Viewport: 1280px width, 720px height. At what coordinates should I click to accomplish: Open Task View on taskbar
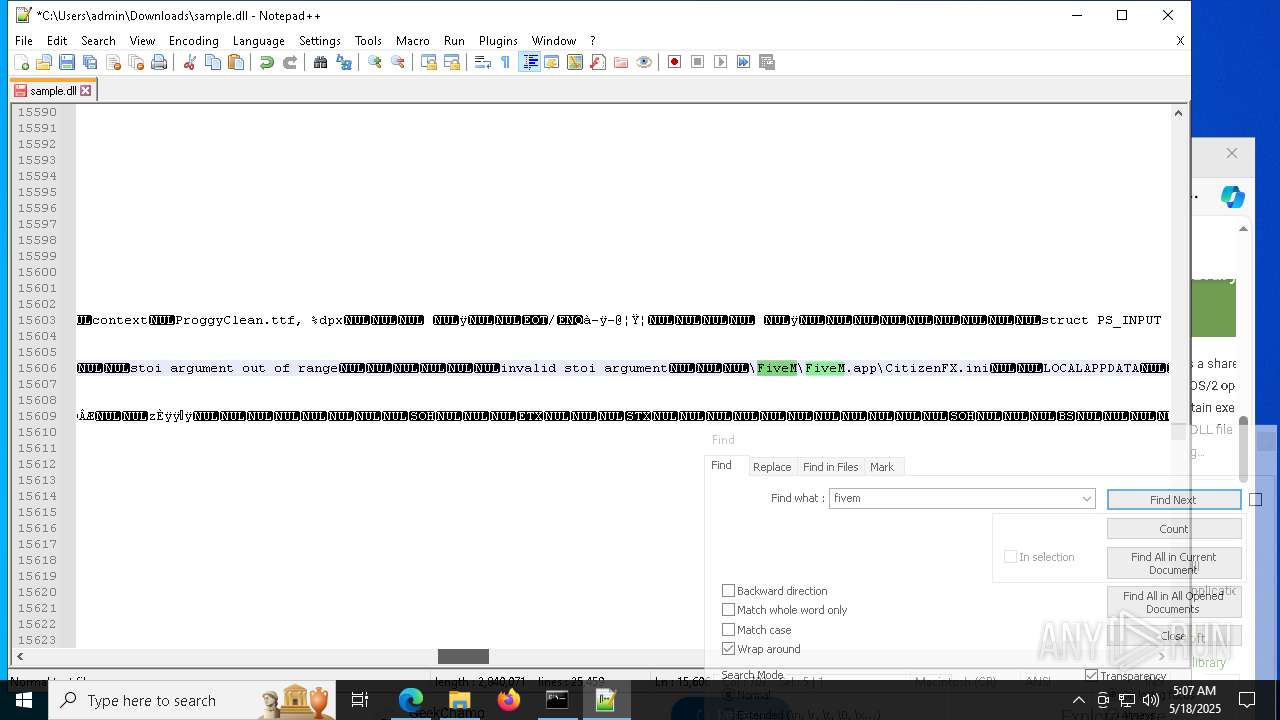pos(361,700)
